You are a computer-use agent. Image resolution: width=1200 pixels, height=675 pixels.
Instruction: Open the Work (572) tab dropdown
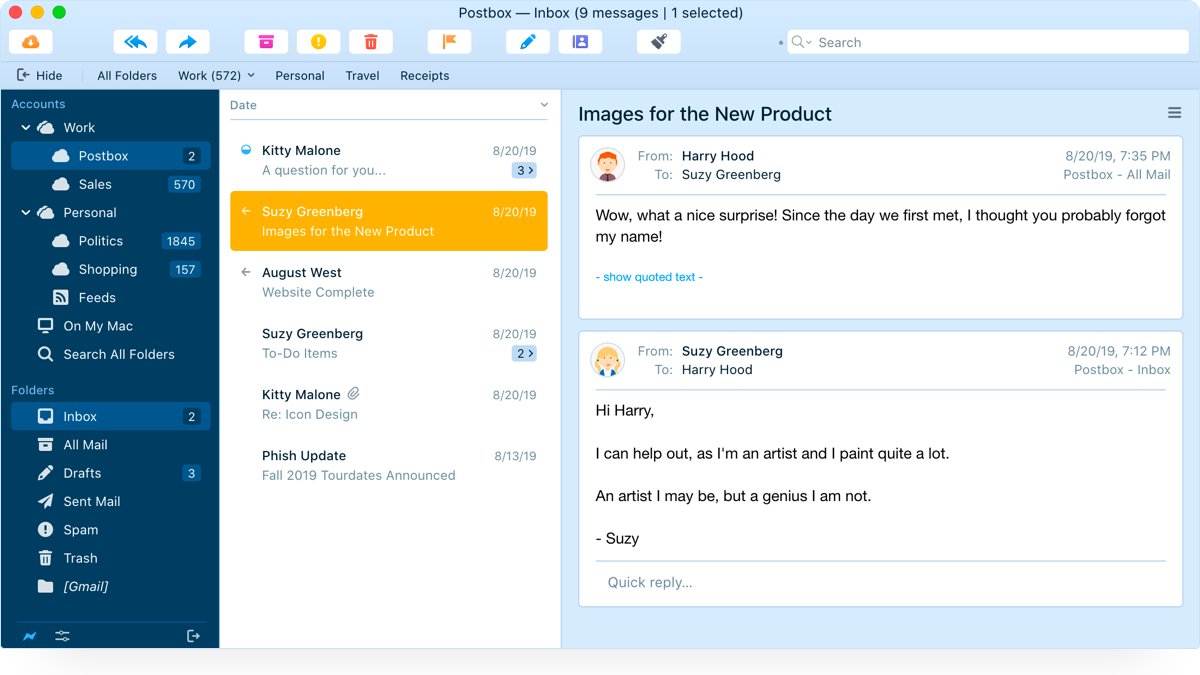coord(216,75)
